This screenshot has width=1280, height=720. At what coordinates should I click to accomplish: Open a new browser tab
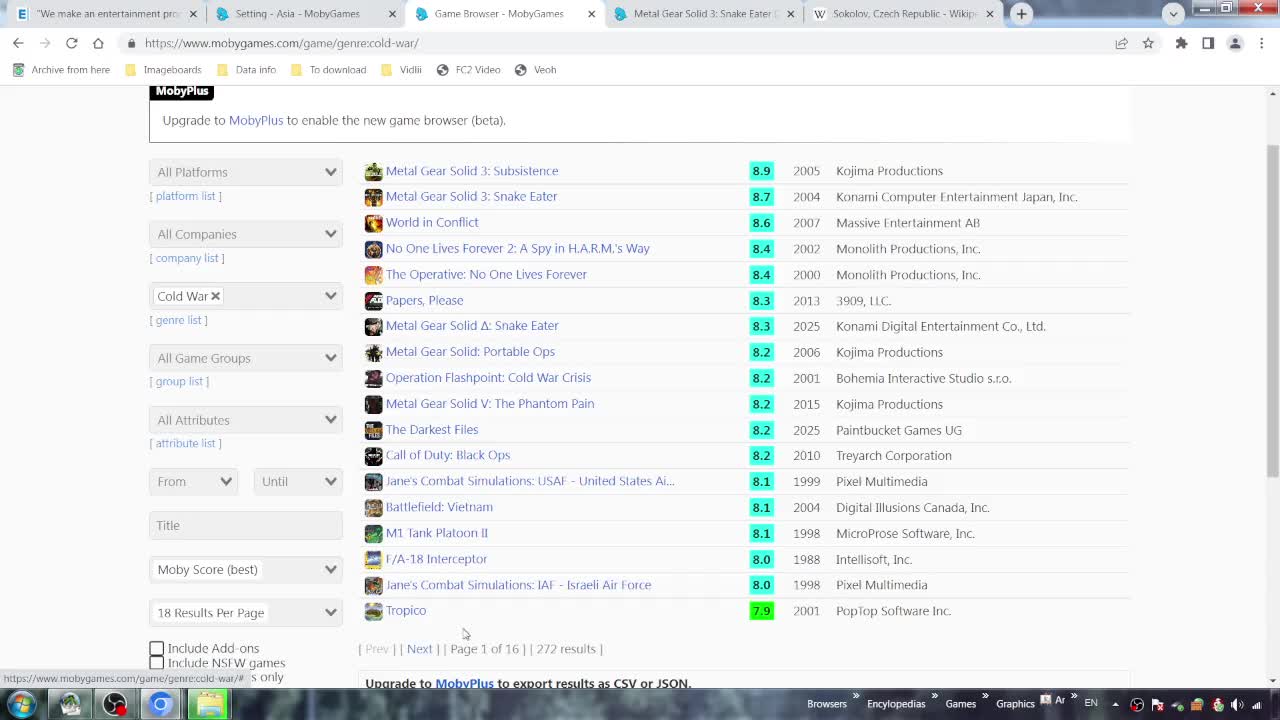point(1021,14)
